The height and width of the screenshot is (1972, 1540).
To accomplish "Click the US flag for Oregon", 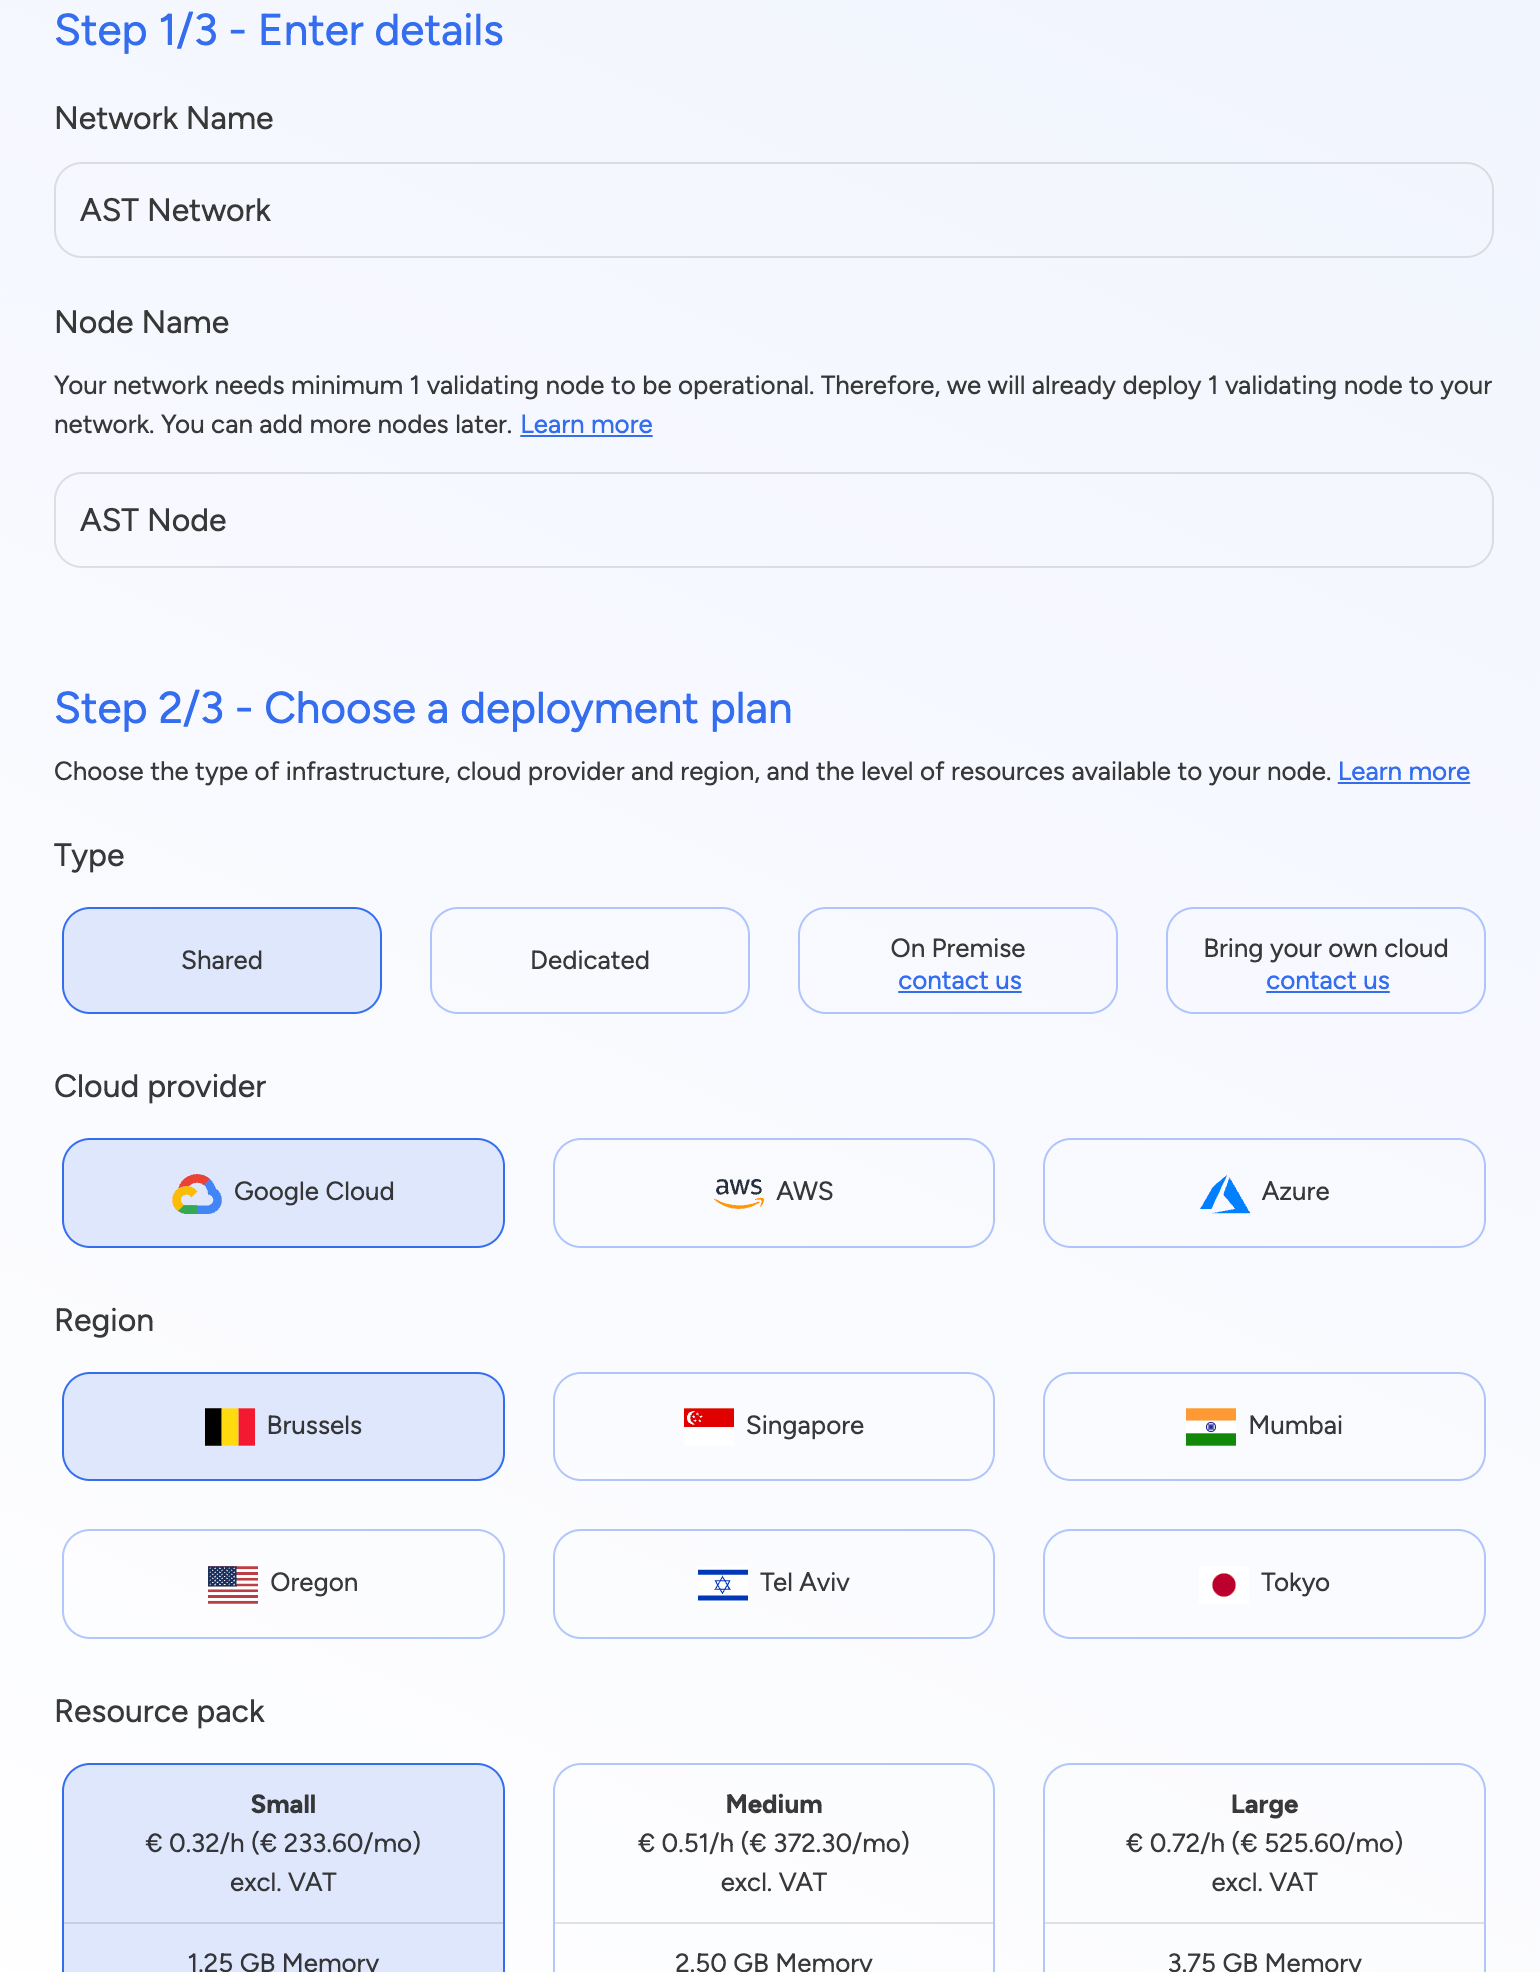I will coord(233,1584).
